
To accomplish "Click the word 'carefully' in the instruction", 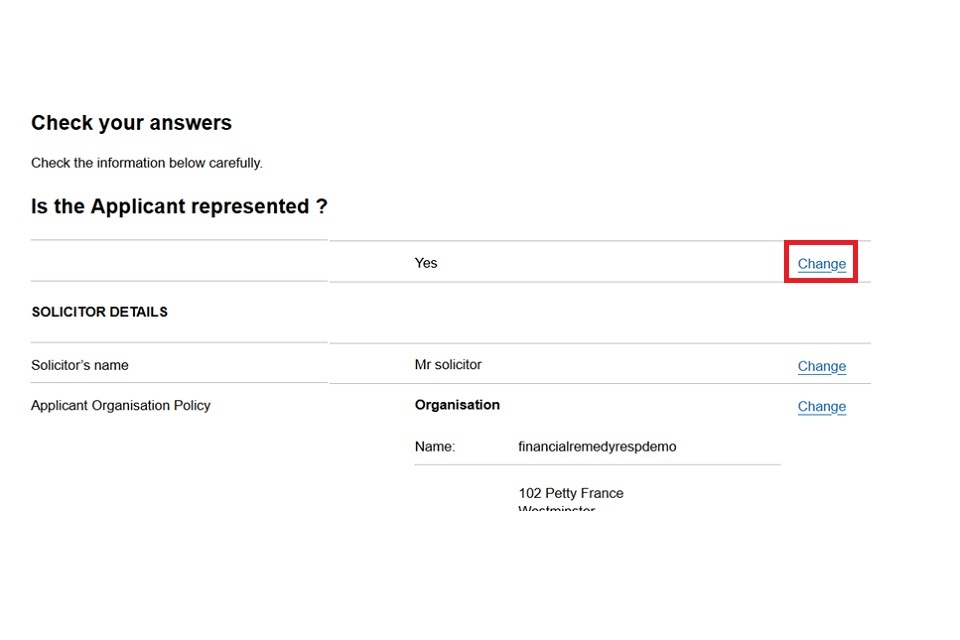I will pos(236,163).
